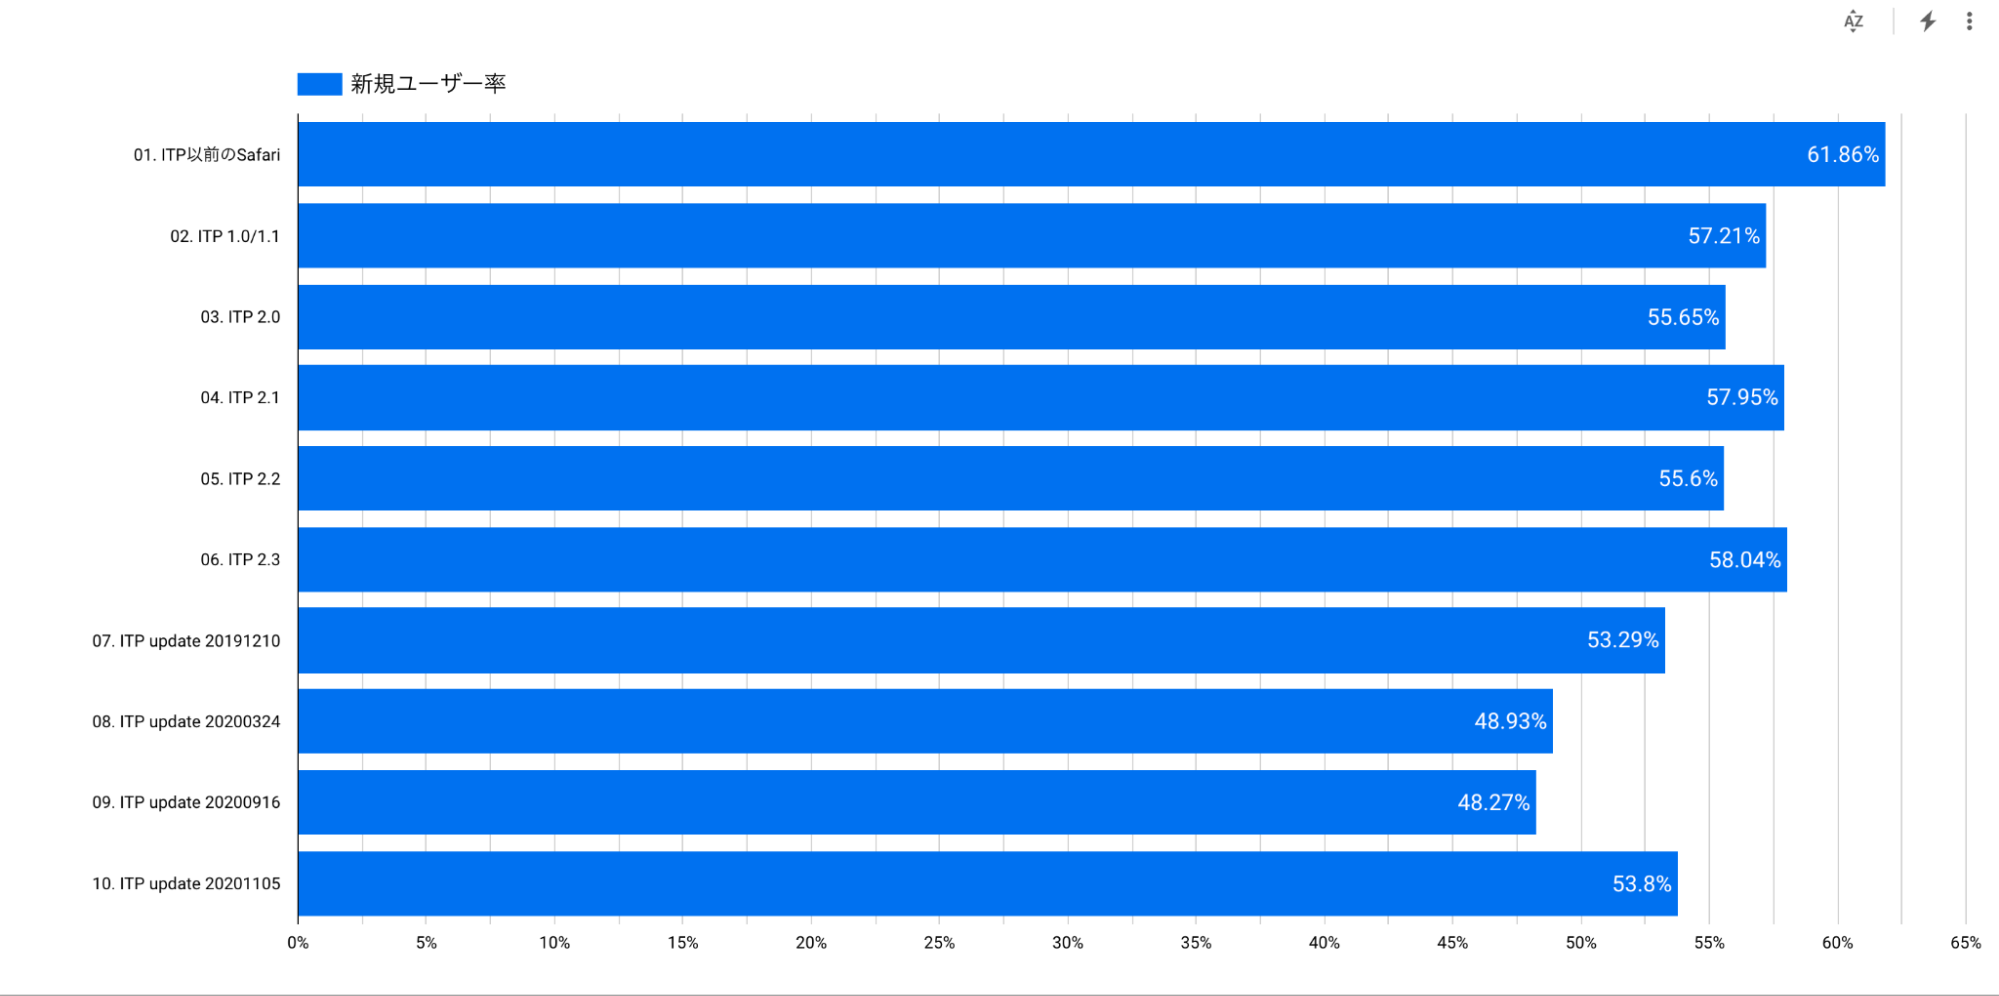Image resolution: width=1999 pixels, height=996 pixels.
Task: Click the lightning bolt icon
Action: [1928, 21]
